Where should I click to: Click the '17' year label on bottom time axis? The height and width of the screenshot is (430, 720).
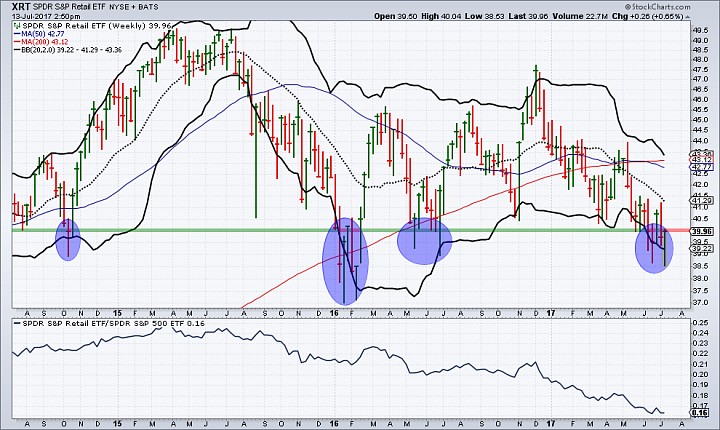(551, 423)
